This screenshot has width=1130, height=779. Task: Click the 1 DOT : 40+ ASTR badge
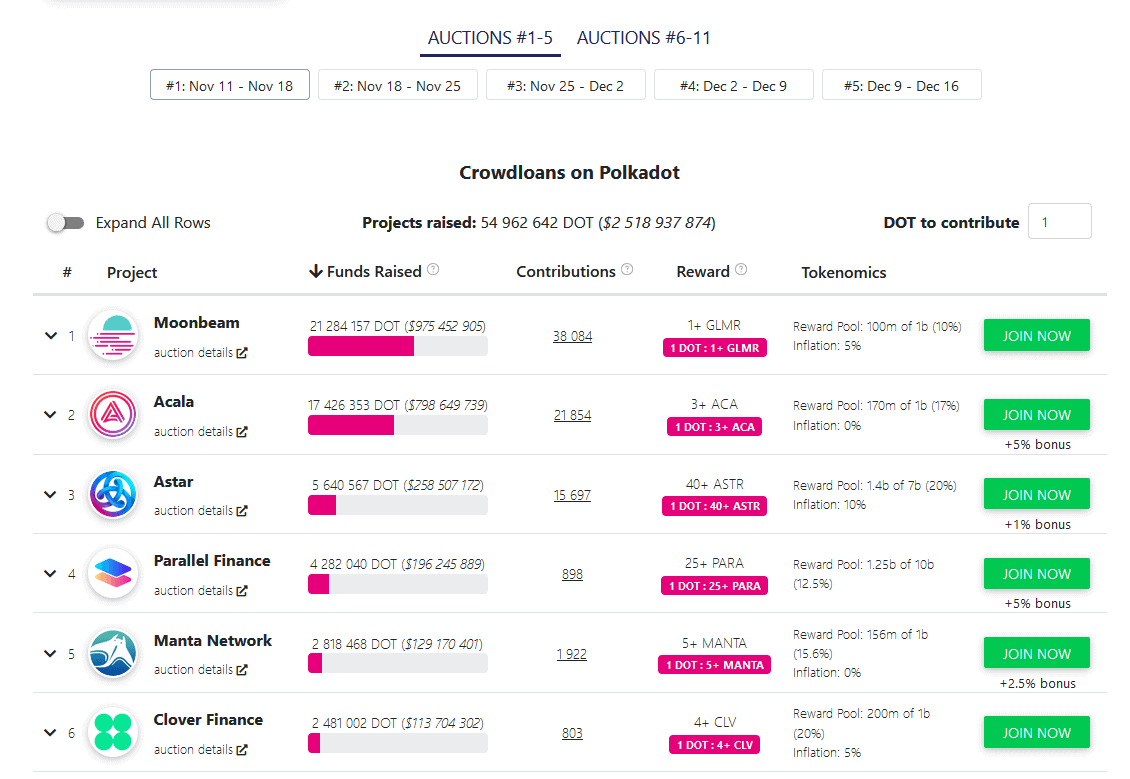pyautogui.click(x=715, y=507)
